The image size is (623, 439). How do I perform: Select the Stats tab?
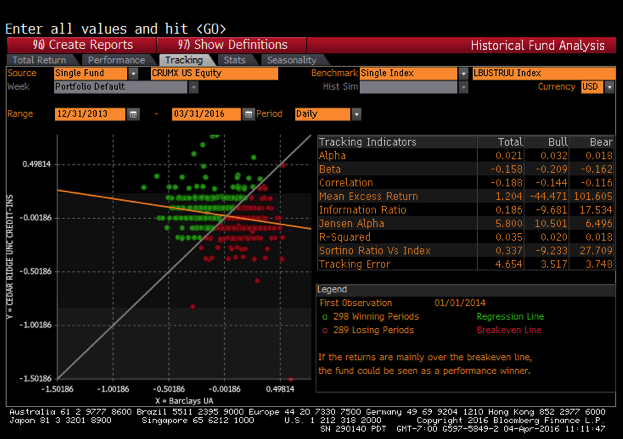point(235,60)
